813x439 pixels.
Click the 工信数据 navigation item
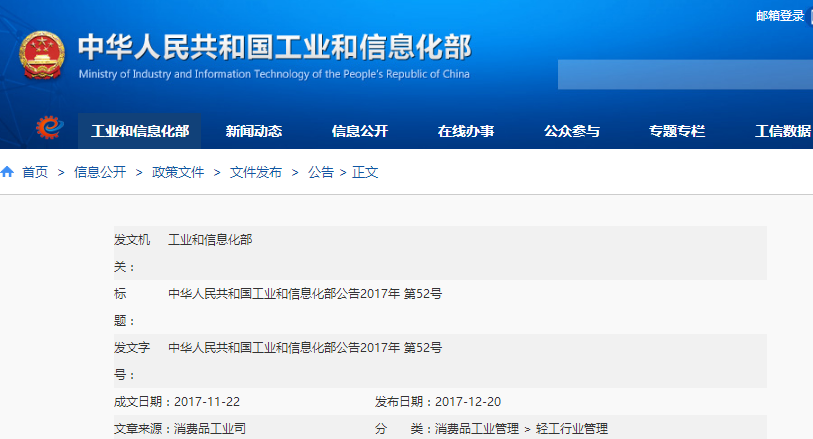783,131
